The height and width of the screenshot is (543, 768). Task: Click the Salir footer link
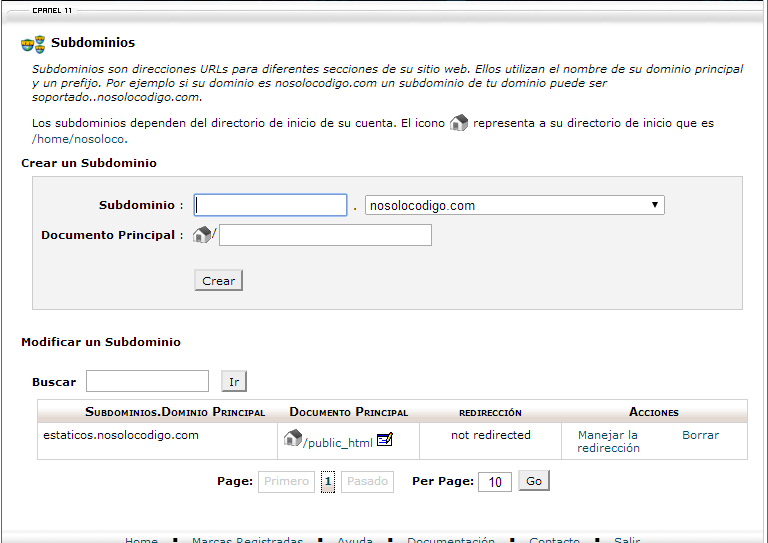click(x=627, y=540)
